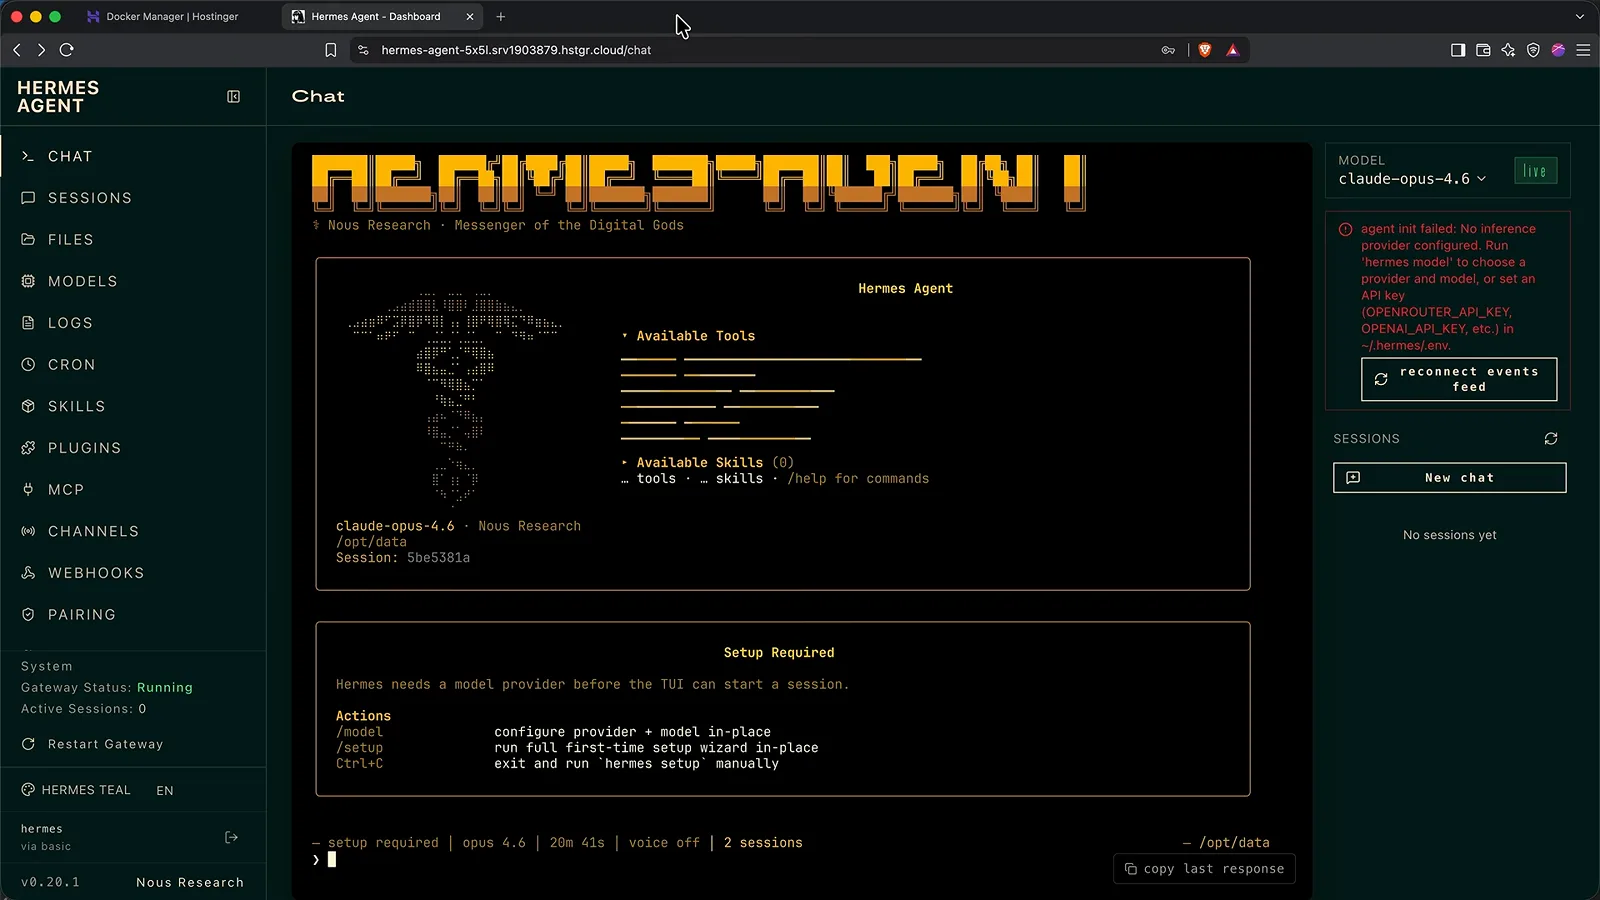This screenshot has height=900, width=1600.
Task: Copy last response
Action: click(1204, 869)
